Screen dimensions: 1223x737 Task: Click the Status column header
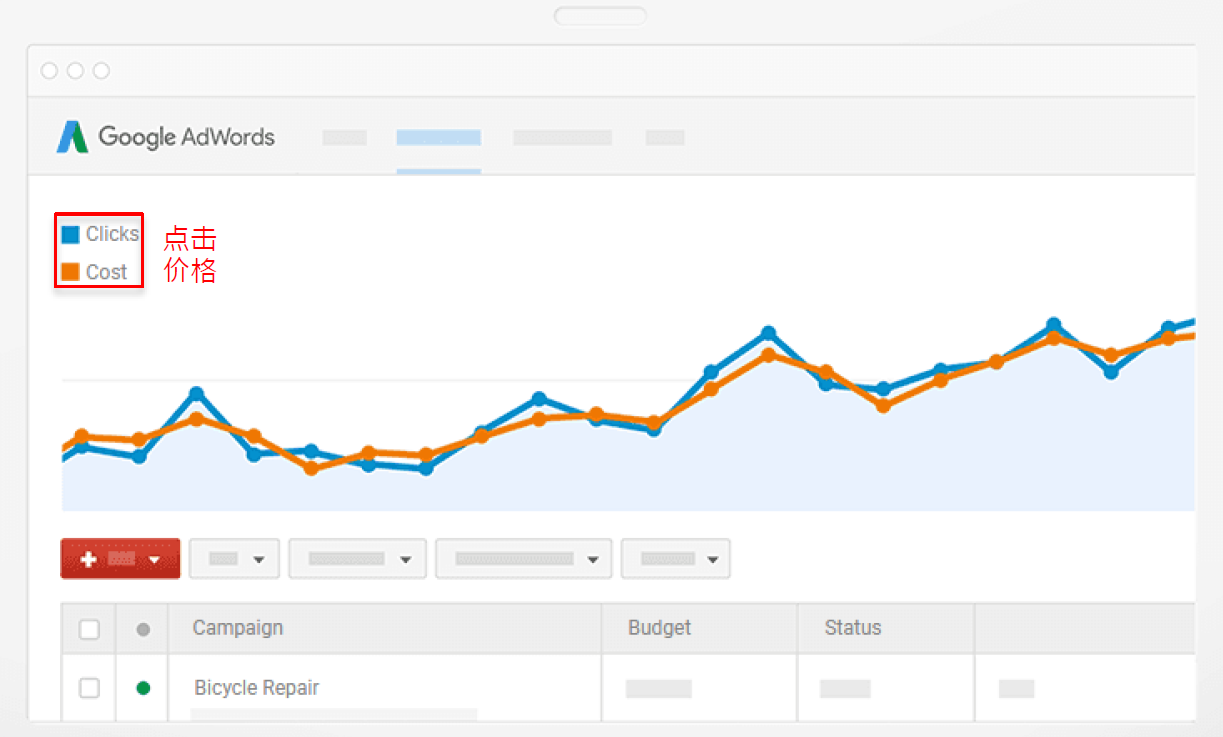coord(852,628)
